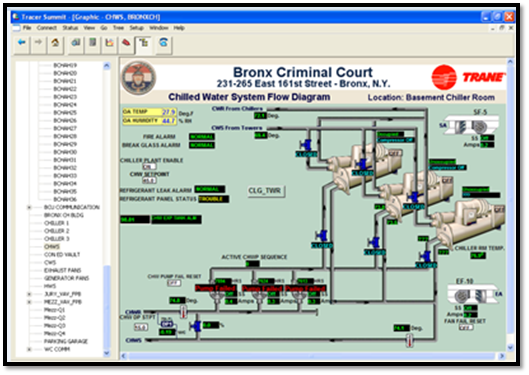Click the horizontal scrollbar under the diagram
This screenshot has width=529, height=375.
point(312,356)
